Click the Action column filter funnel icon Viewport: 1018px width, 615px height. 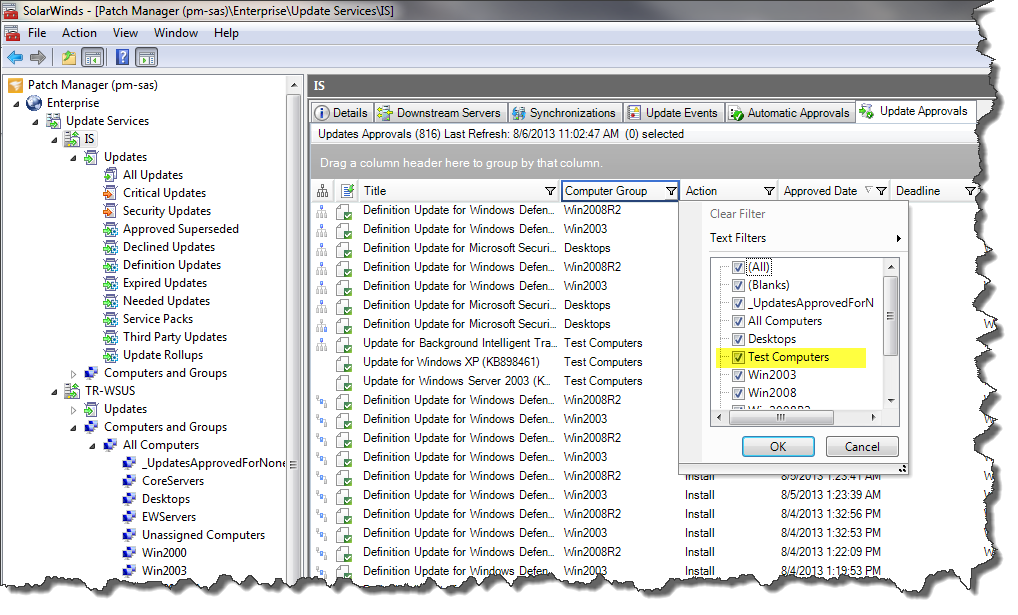tap(769, 191)
